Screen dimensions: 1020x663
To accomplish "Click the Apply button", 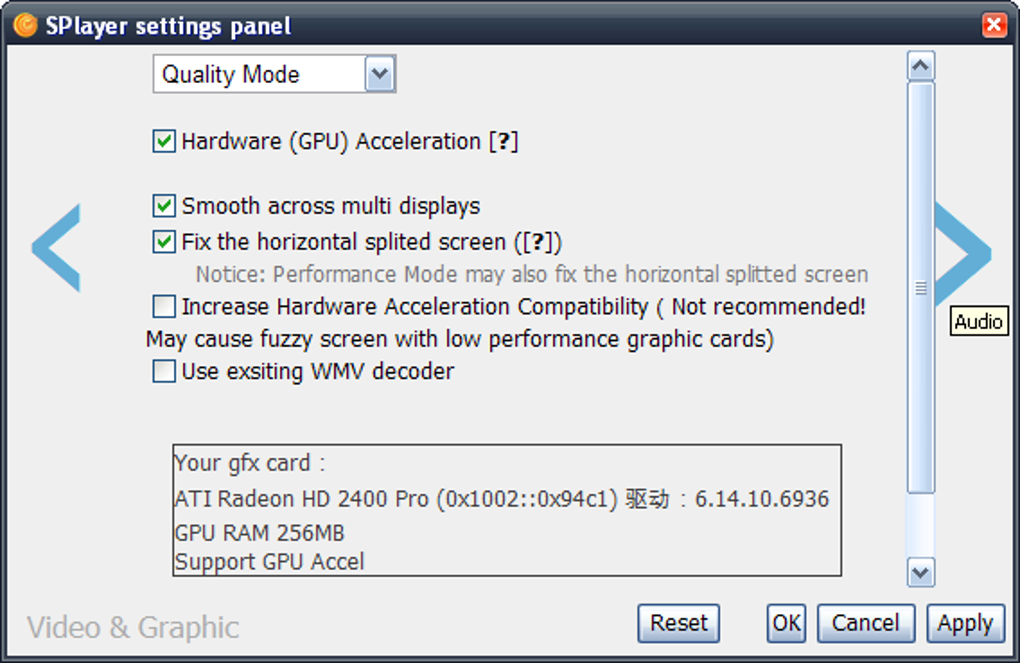I will (965, 623).
